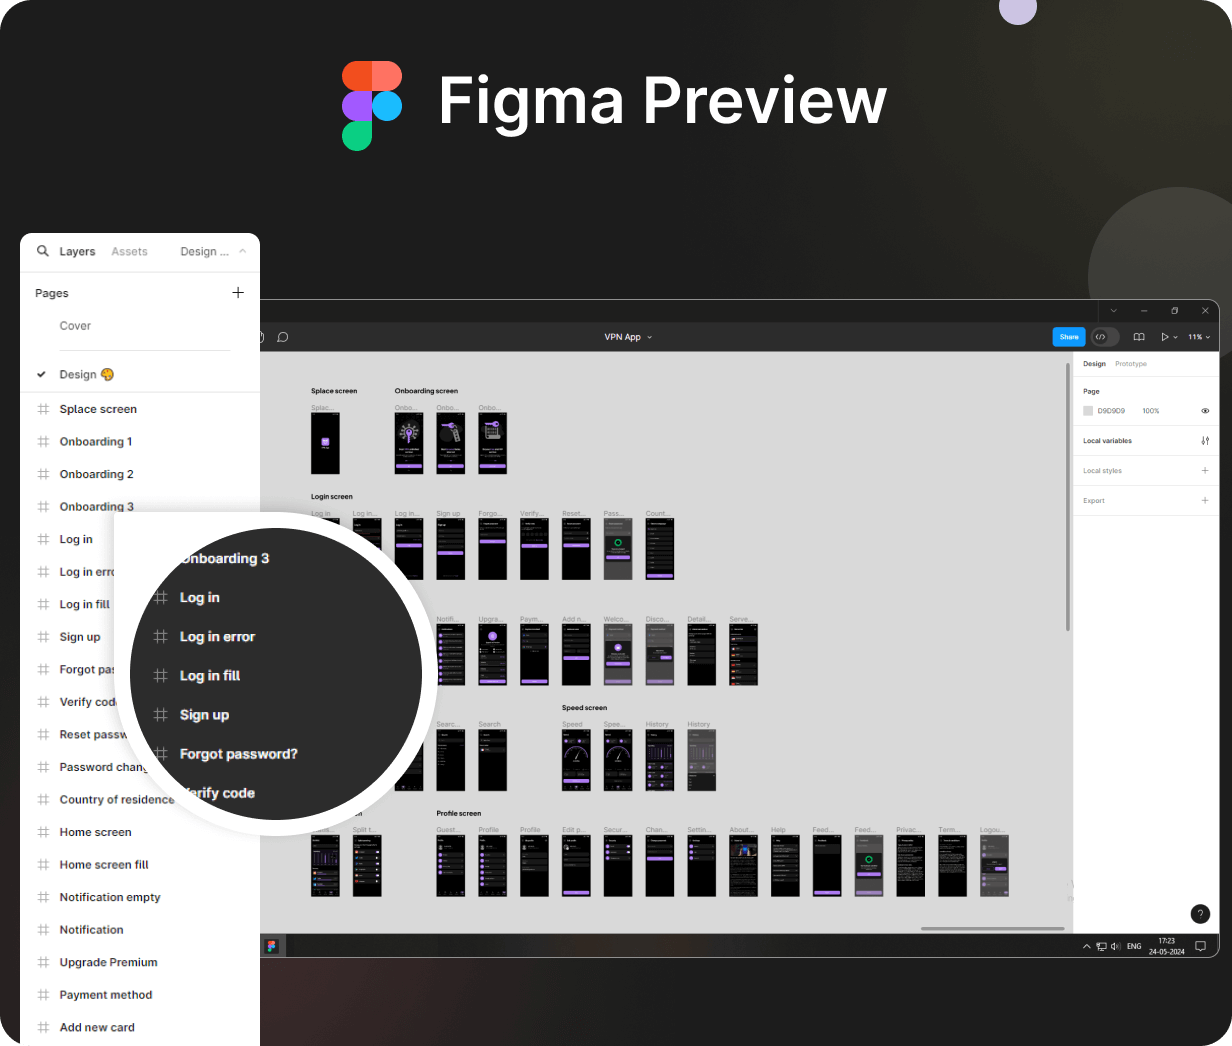This screenshot has height=1046, width=1232.
Task: Expand the presentation play dropdown arrow
Action: (1175, 337)
